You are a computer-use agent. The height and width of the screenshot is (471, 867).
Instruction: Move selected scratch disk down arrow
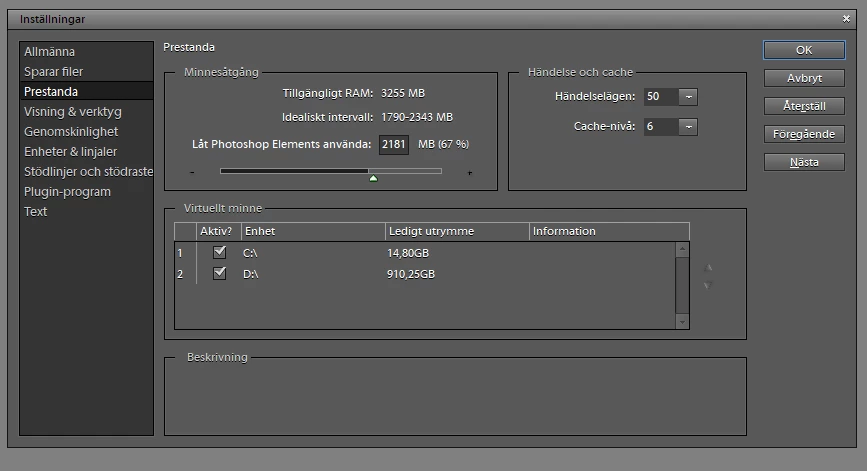[708, 285]
